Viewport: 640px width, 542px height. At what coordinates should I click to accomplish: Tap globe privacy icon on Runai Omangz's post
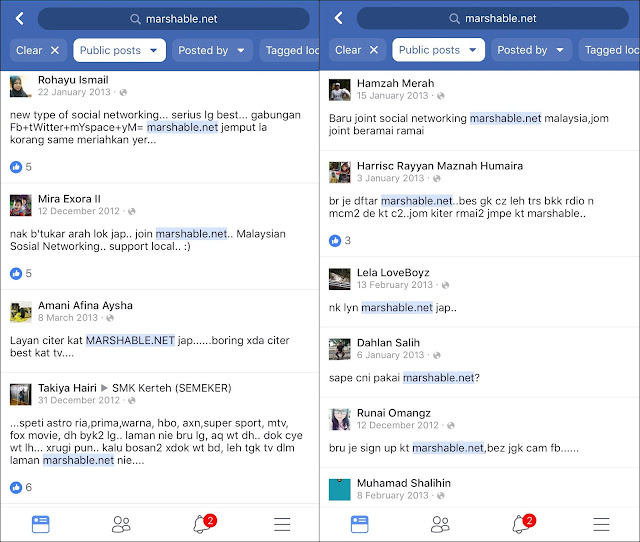click(451, 425)
